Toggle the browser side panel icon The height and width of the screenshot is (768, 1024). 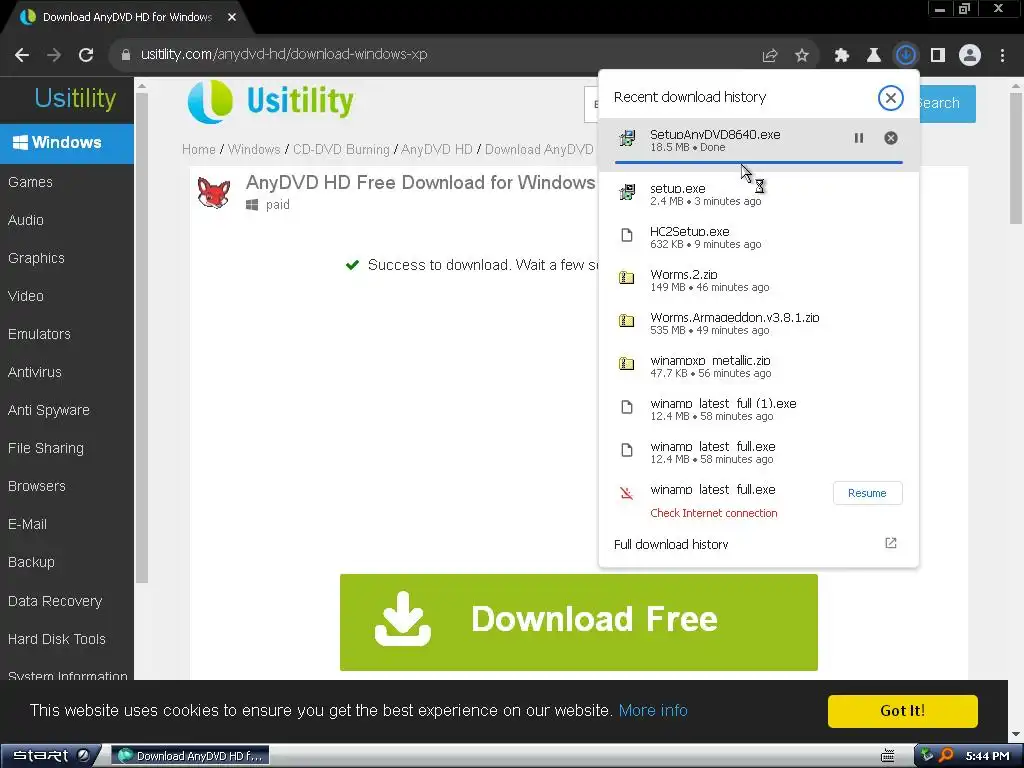point(938,56)
